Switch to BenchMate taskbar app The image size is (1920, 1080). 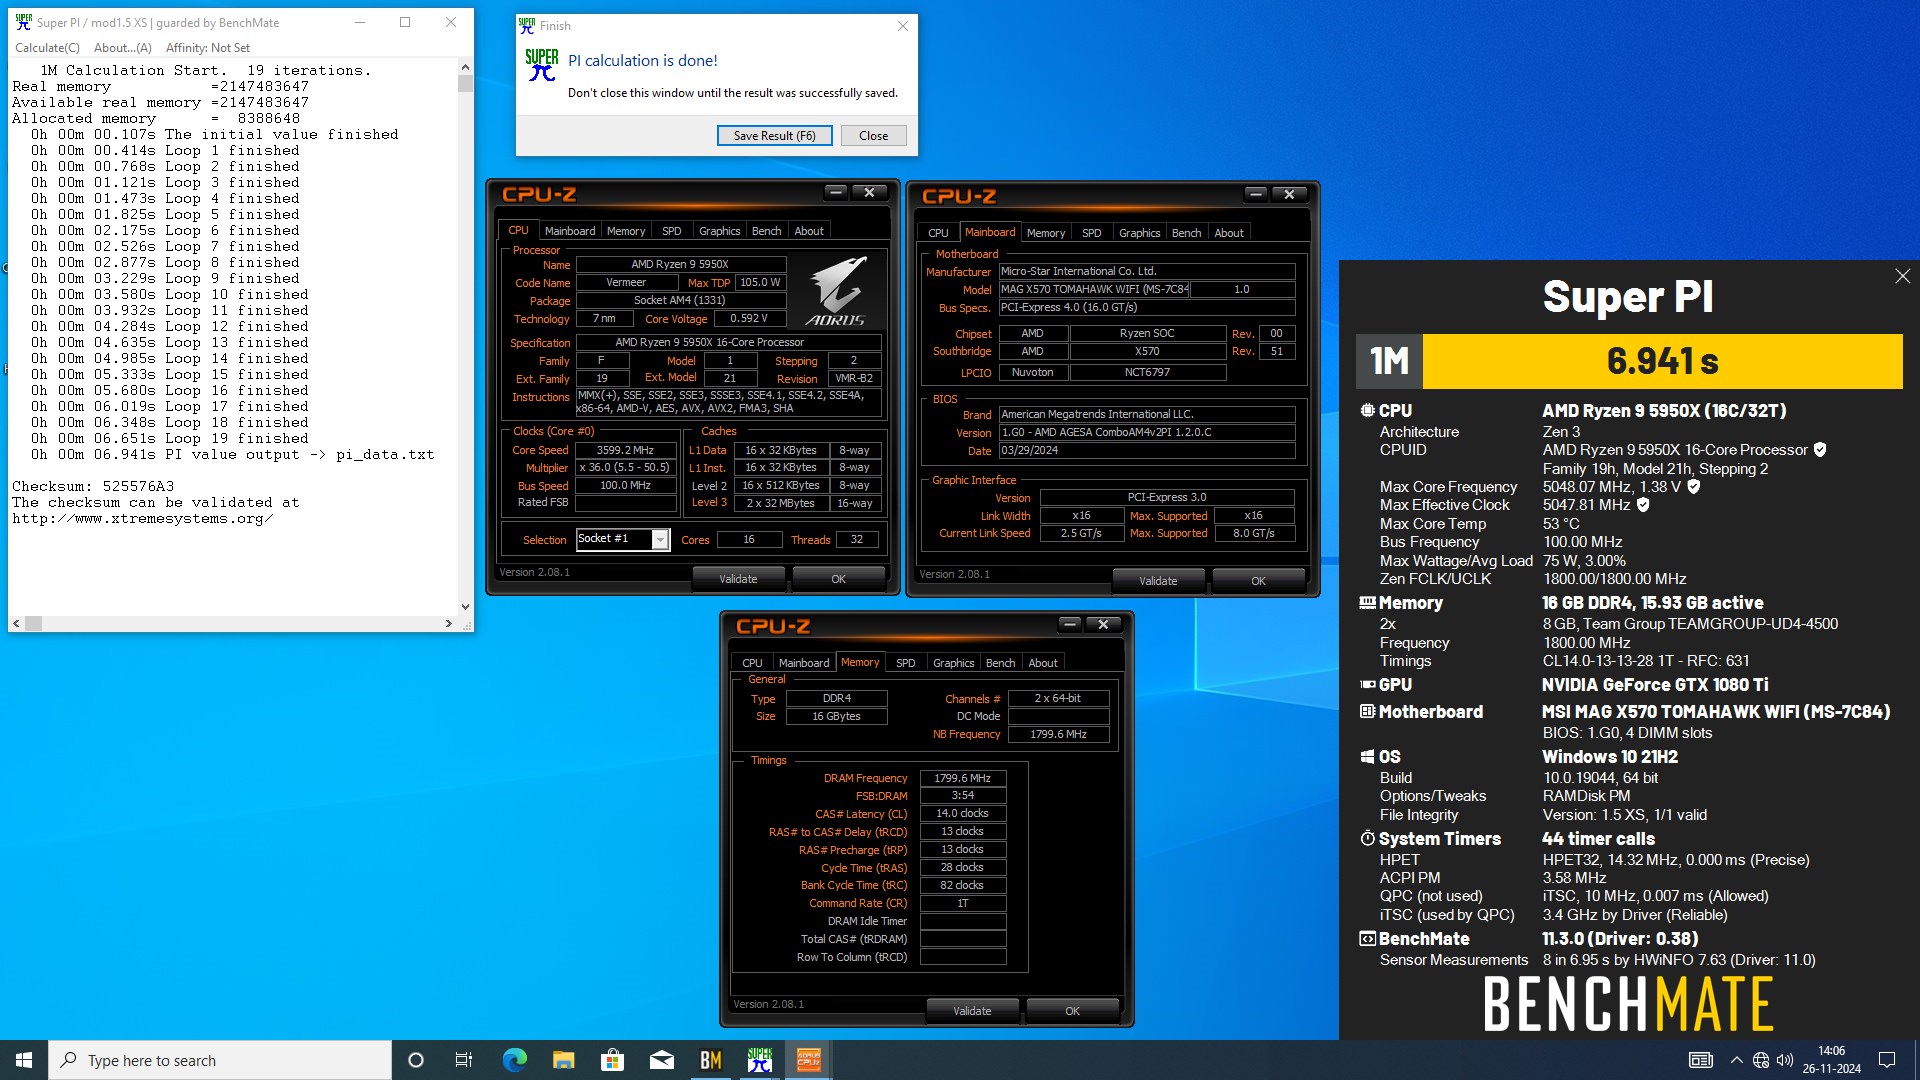click(x=710, y=1060)
